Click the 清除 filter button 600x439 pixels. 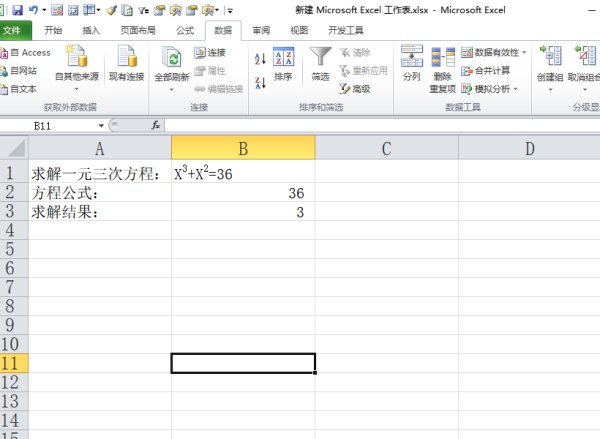355,52
